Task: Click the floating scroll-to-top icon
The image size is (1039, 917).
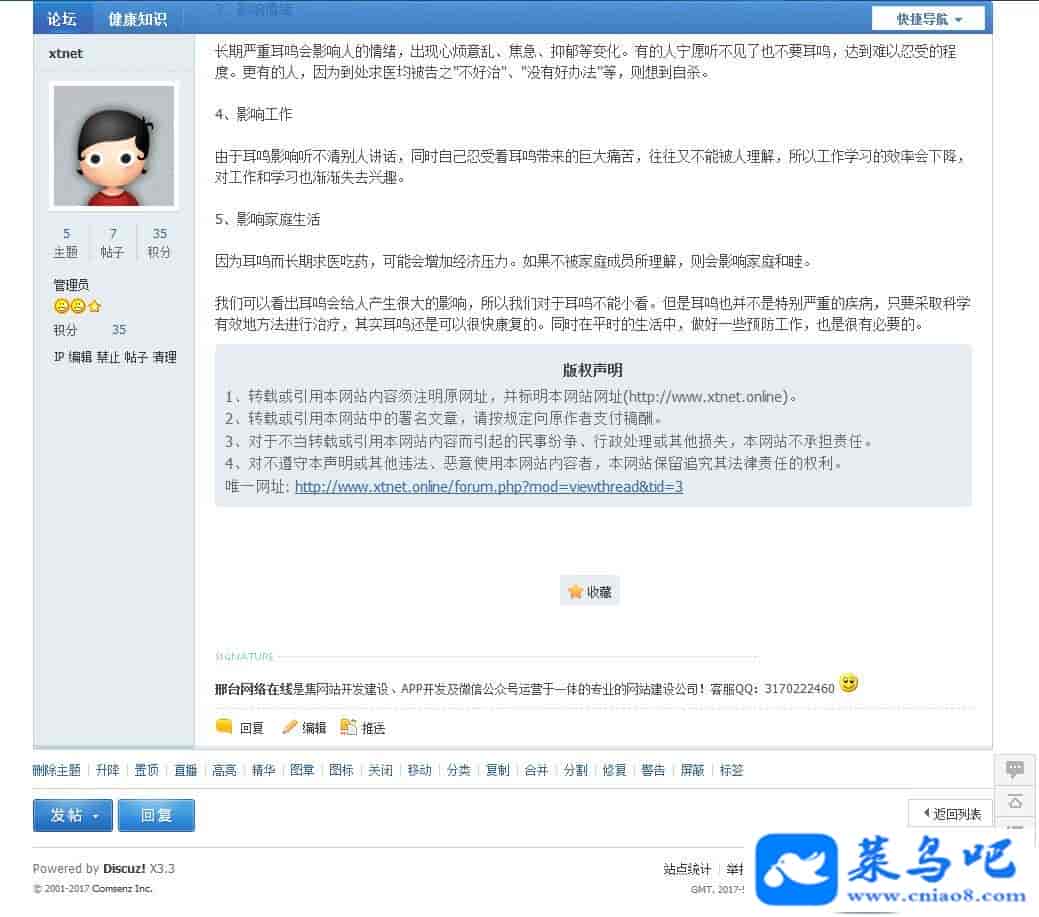Action: click(1015, 803)
